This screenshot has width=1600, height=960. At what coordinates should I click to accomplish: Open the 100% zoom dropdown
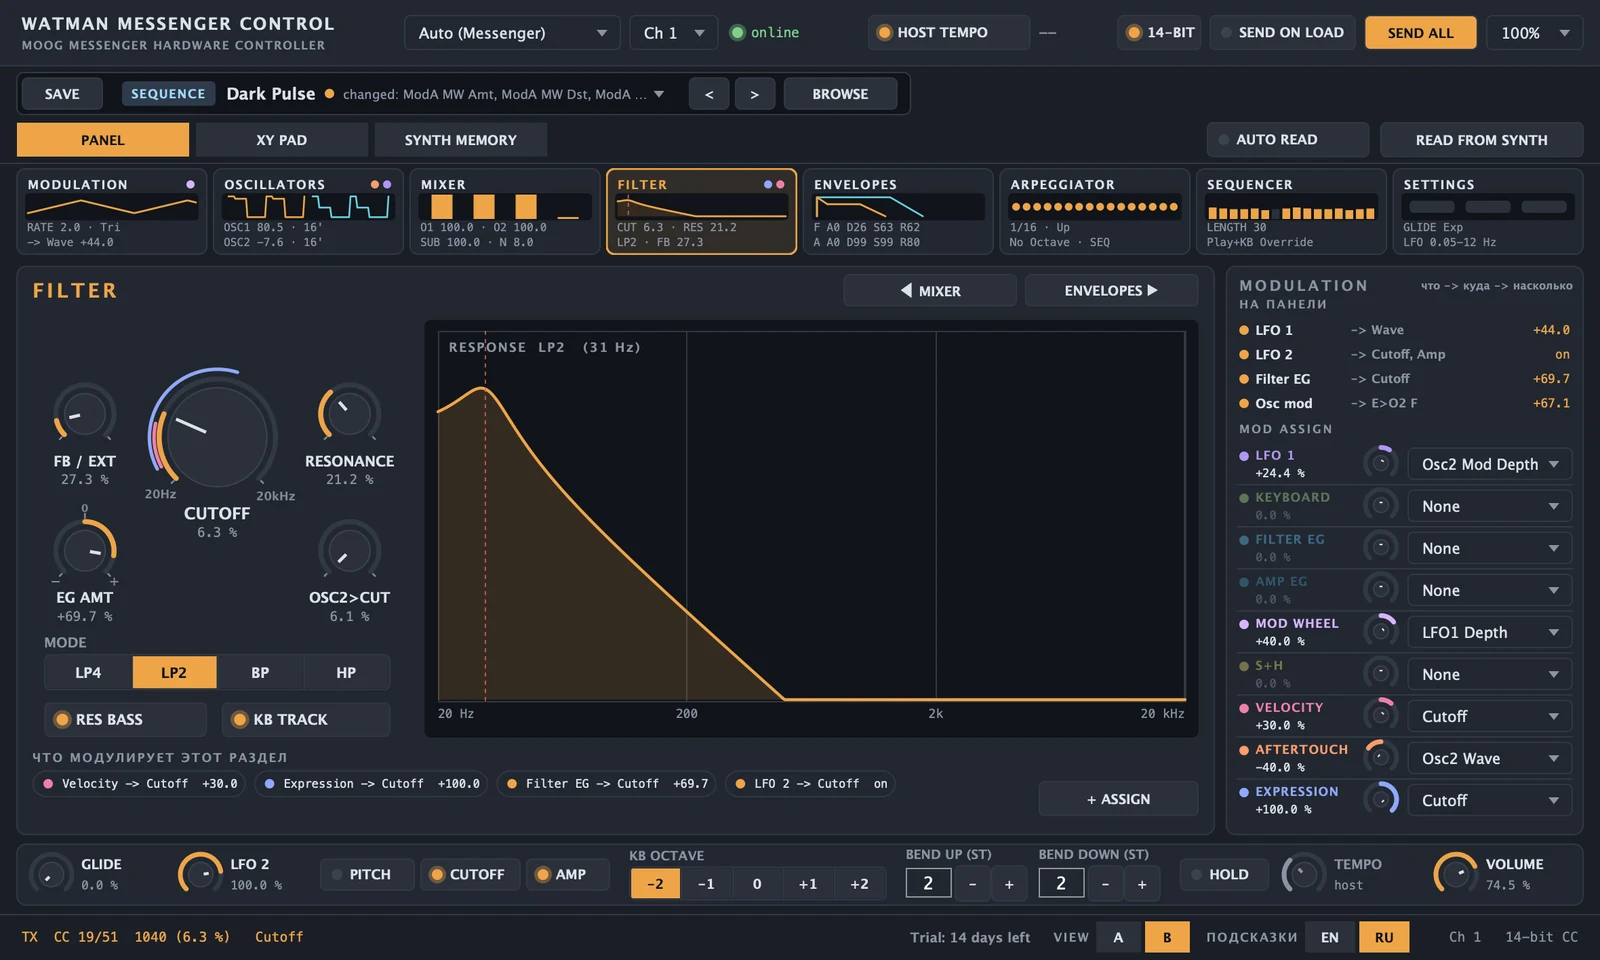click(x=1534, y=33)
